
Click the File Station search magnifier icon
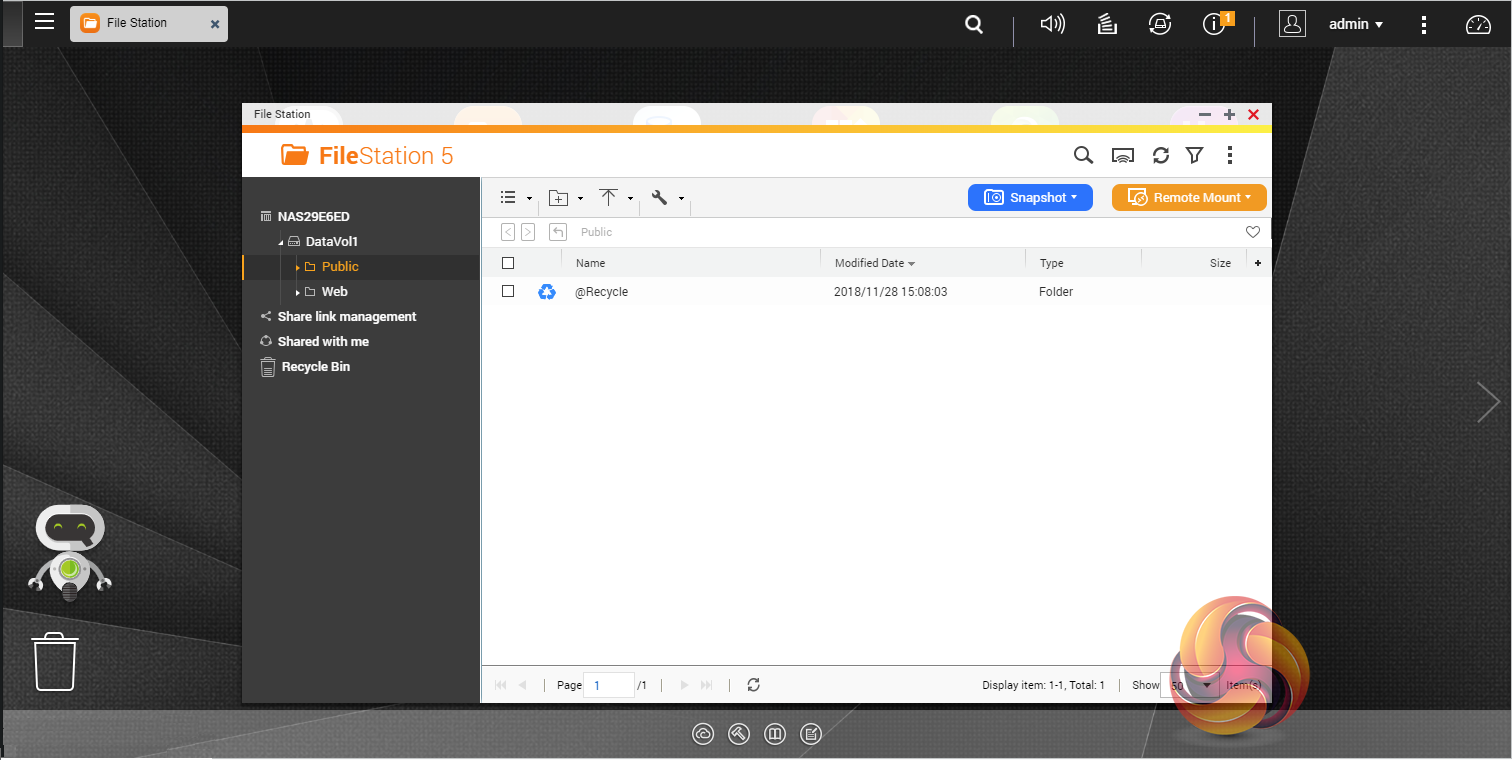(x=1083, y=155)
